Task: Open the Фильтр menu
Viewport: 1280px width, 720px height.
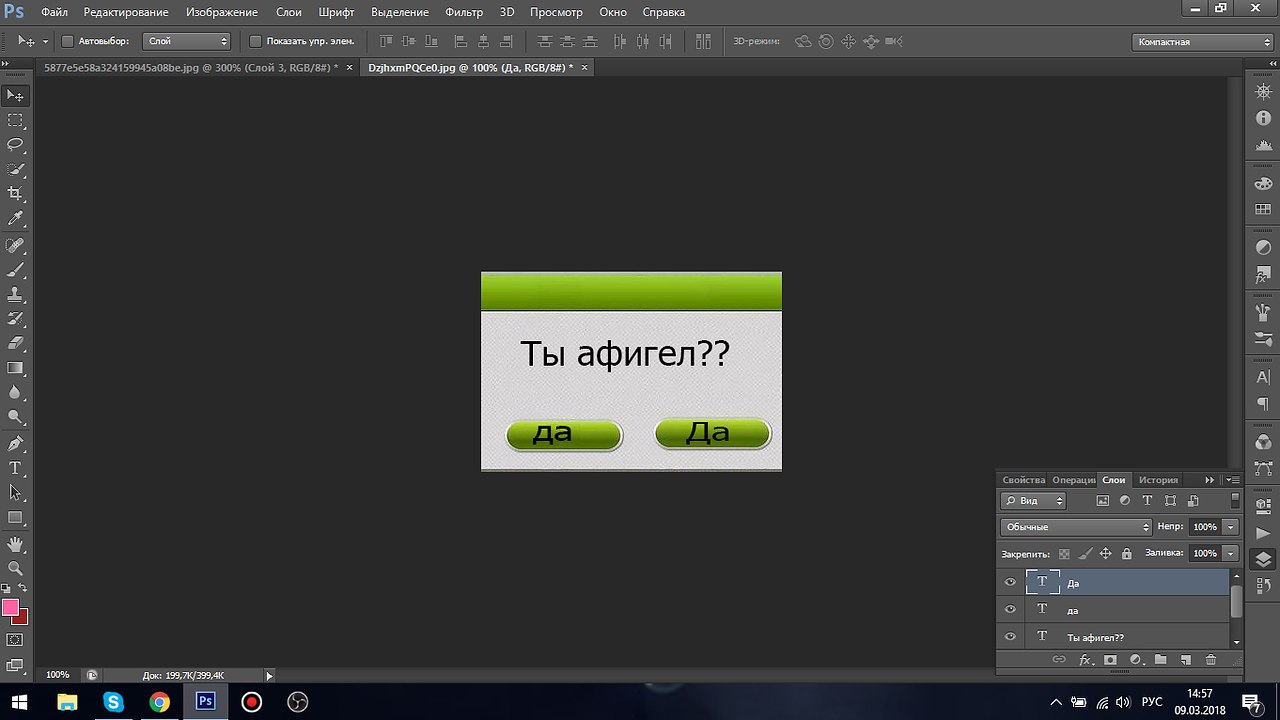Action: pyautogui.click(x=464, y=12)
